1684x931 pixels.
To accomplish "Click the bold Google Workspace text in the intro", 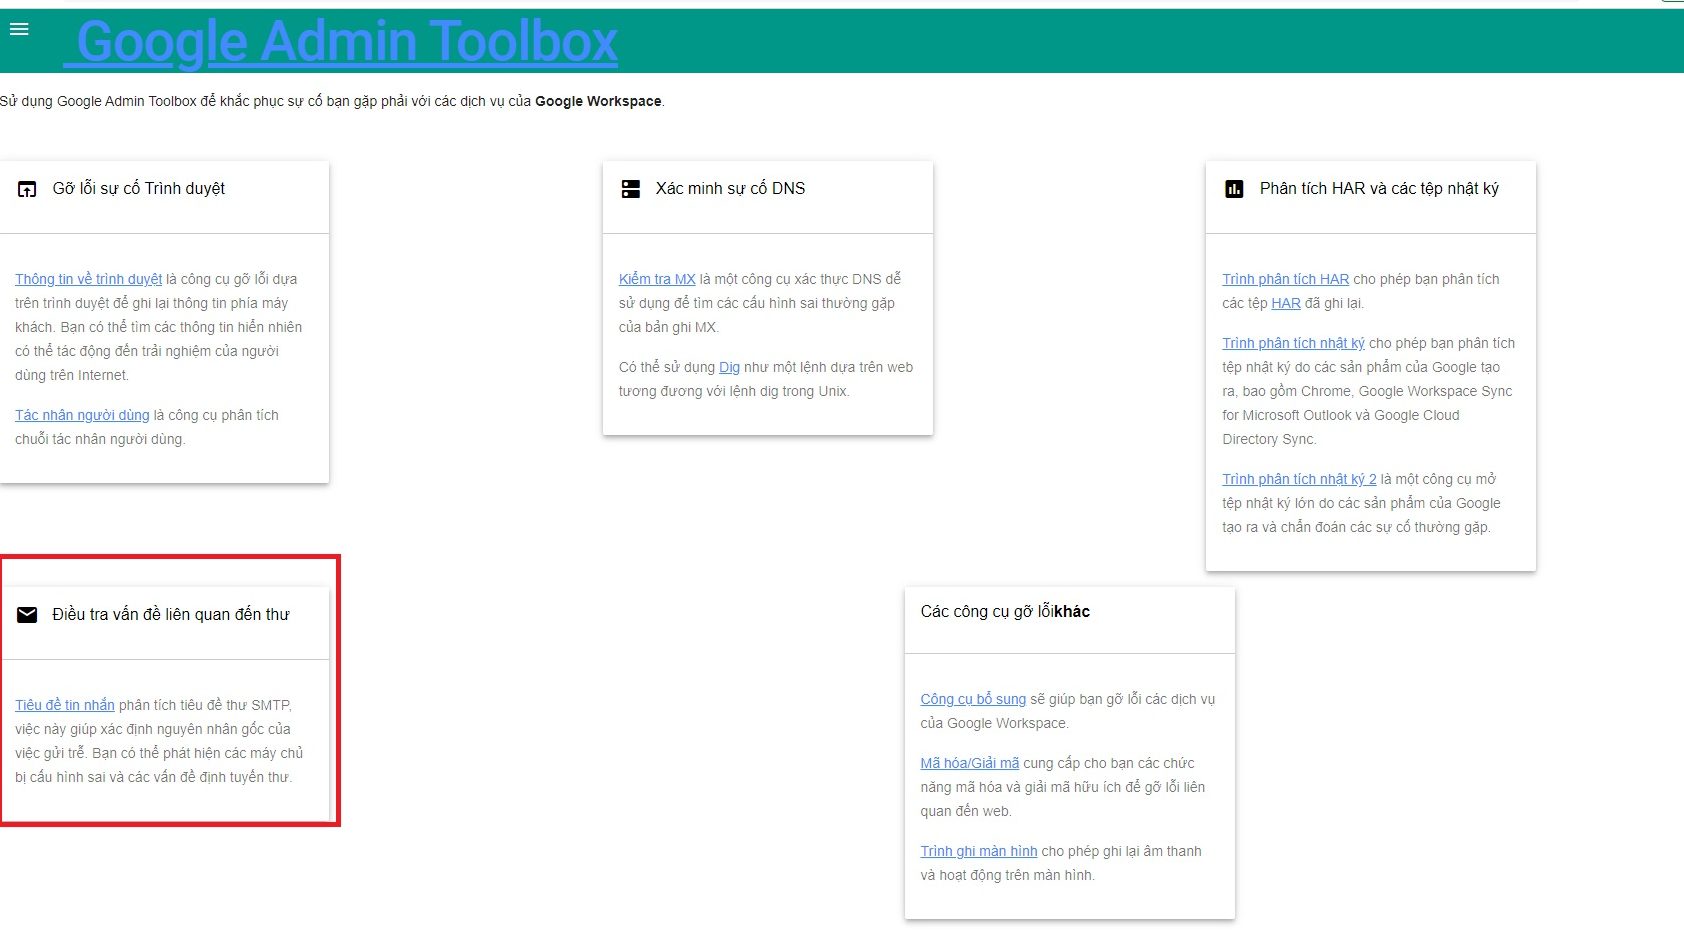I will (x=598, y=101).
